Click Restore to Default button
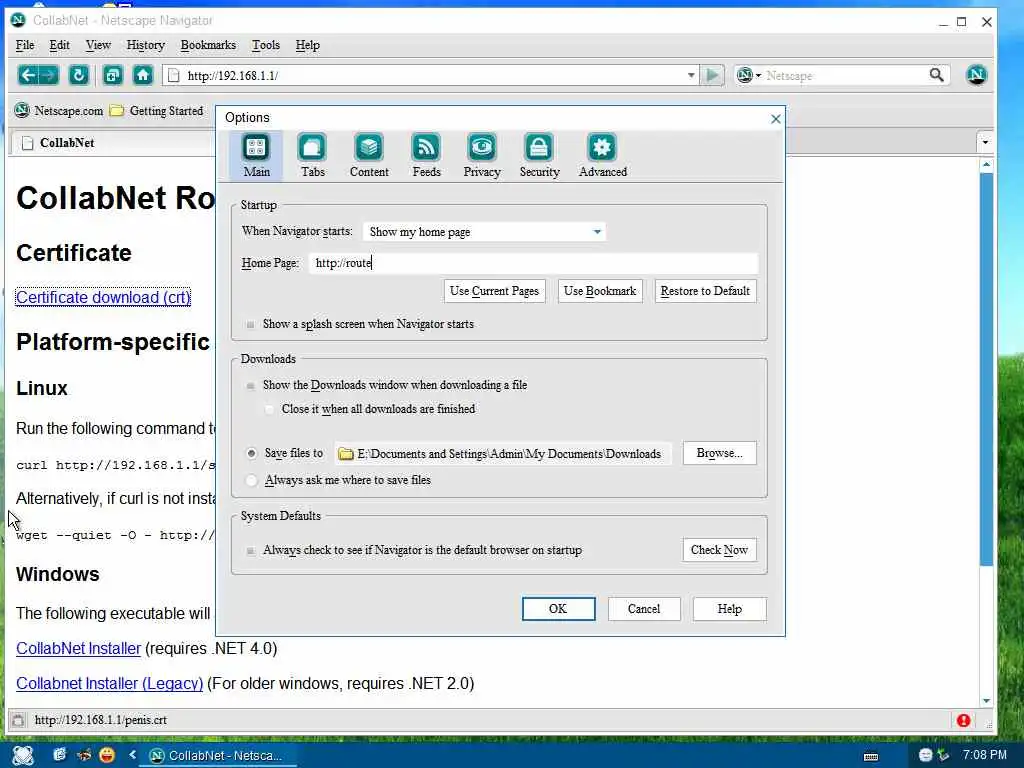The image size is (1024, 768). pyautogui.click(x=705, y=291)
